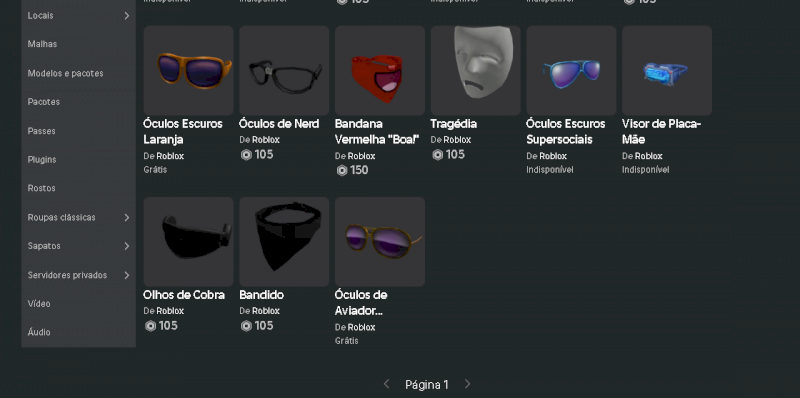Image resolution: width=800 pixels, height=398 pixels.
Task: Select Áudio in the sidebar
Action: click(x=39, y=332)
